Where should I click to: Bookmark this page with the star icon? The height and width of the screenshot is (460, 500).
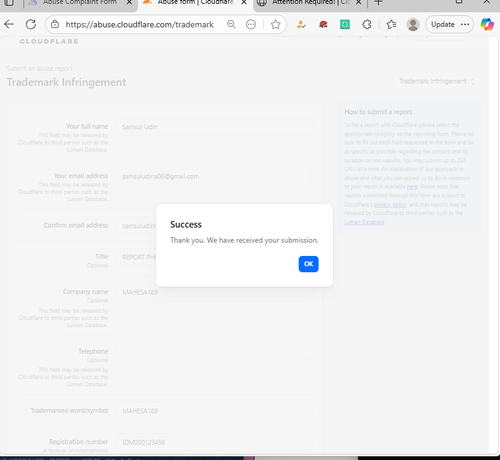tap(275, 24)
